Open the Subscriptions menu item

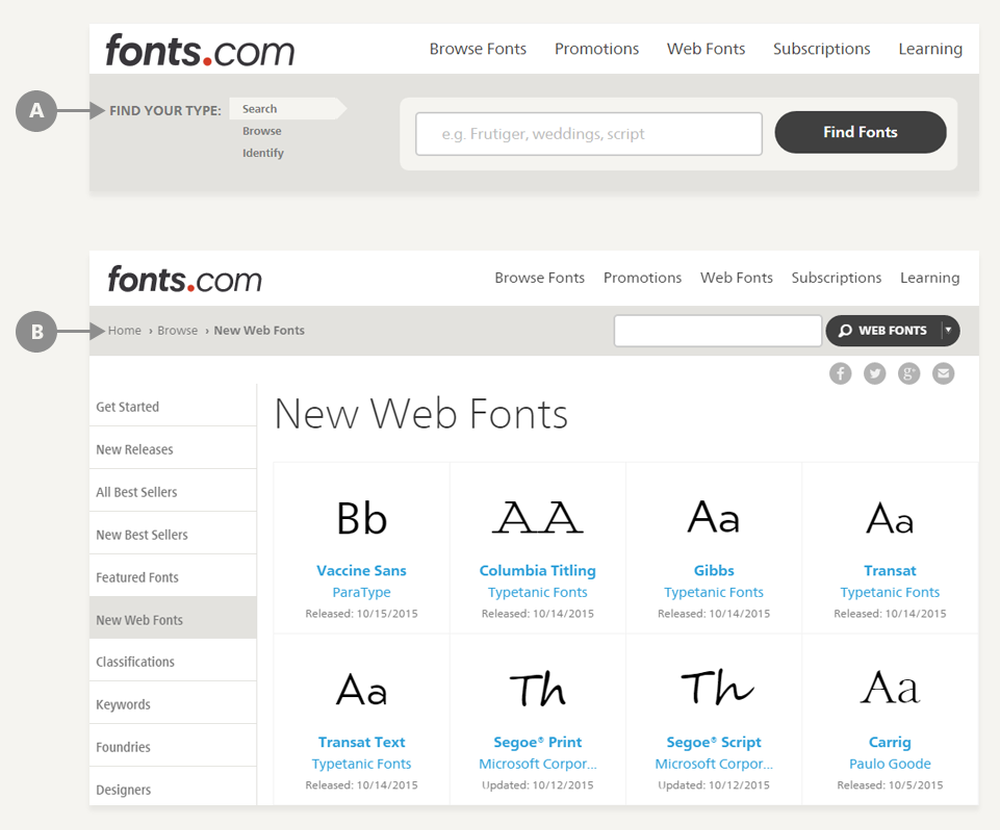pyautogui.click(x=821, y=48)
